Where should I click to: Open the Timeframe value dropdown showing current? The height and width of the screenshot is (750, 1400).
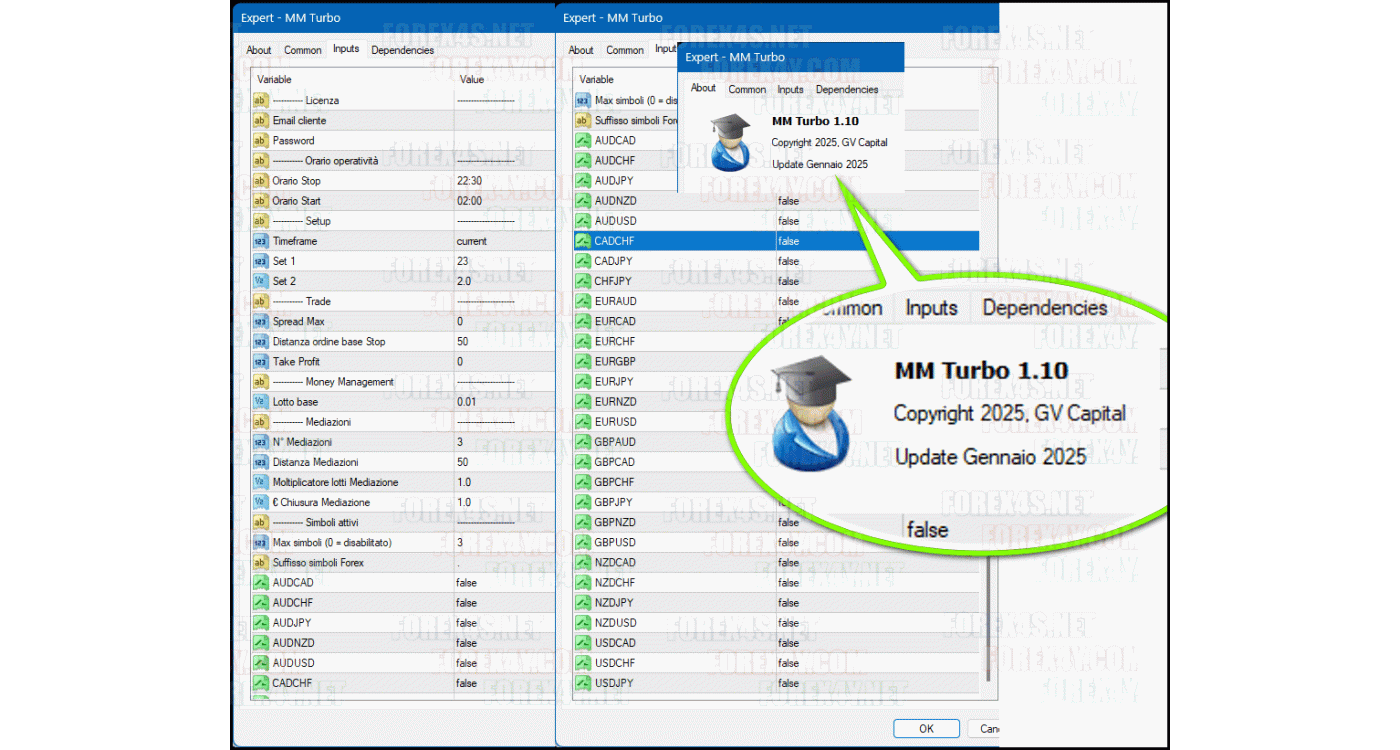click(472, 241)
